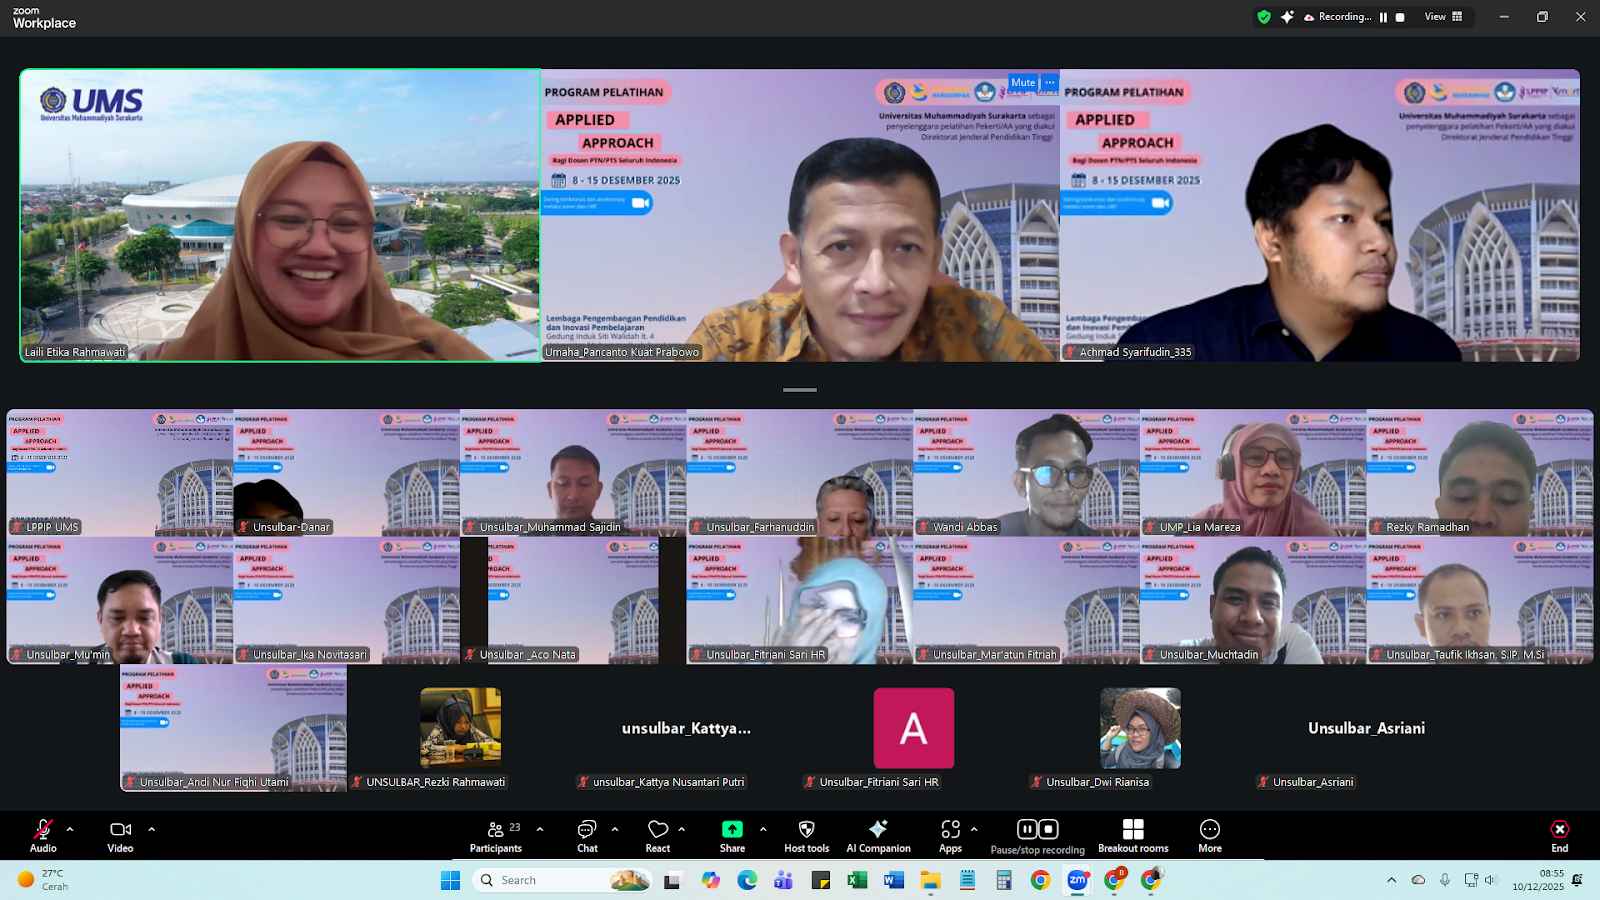The image size is (1600, 900).
Task: Open the View layout menu
Action: pos(1443,17)
